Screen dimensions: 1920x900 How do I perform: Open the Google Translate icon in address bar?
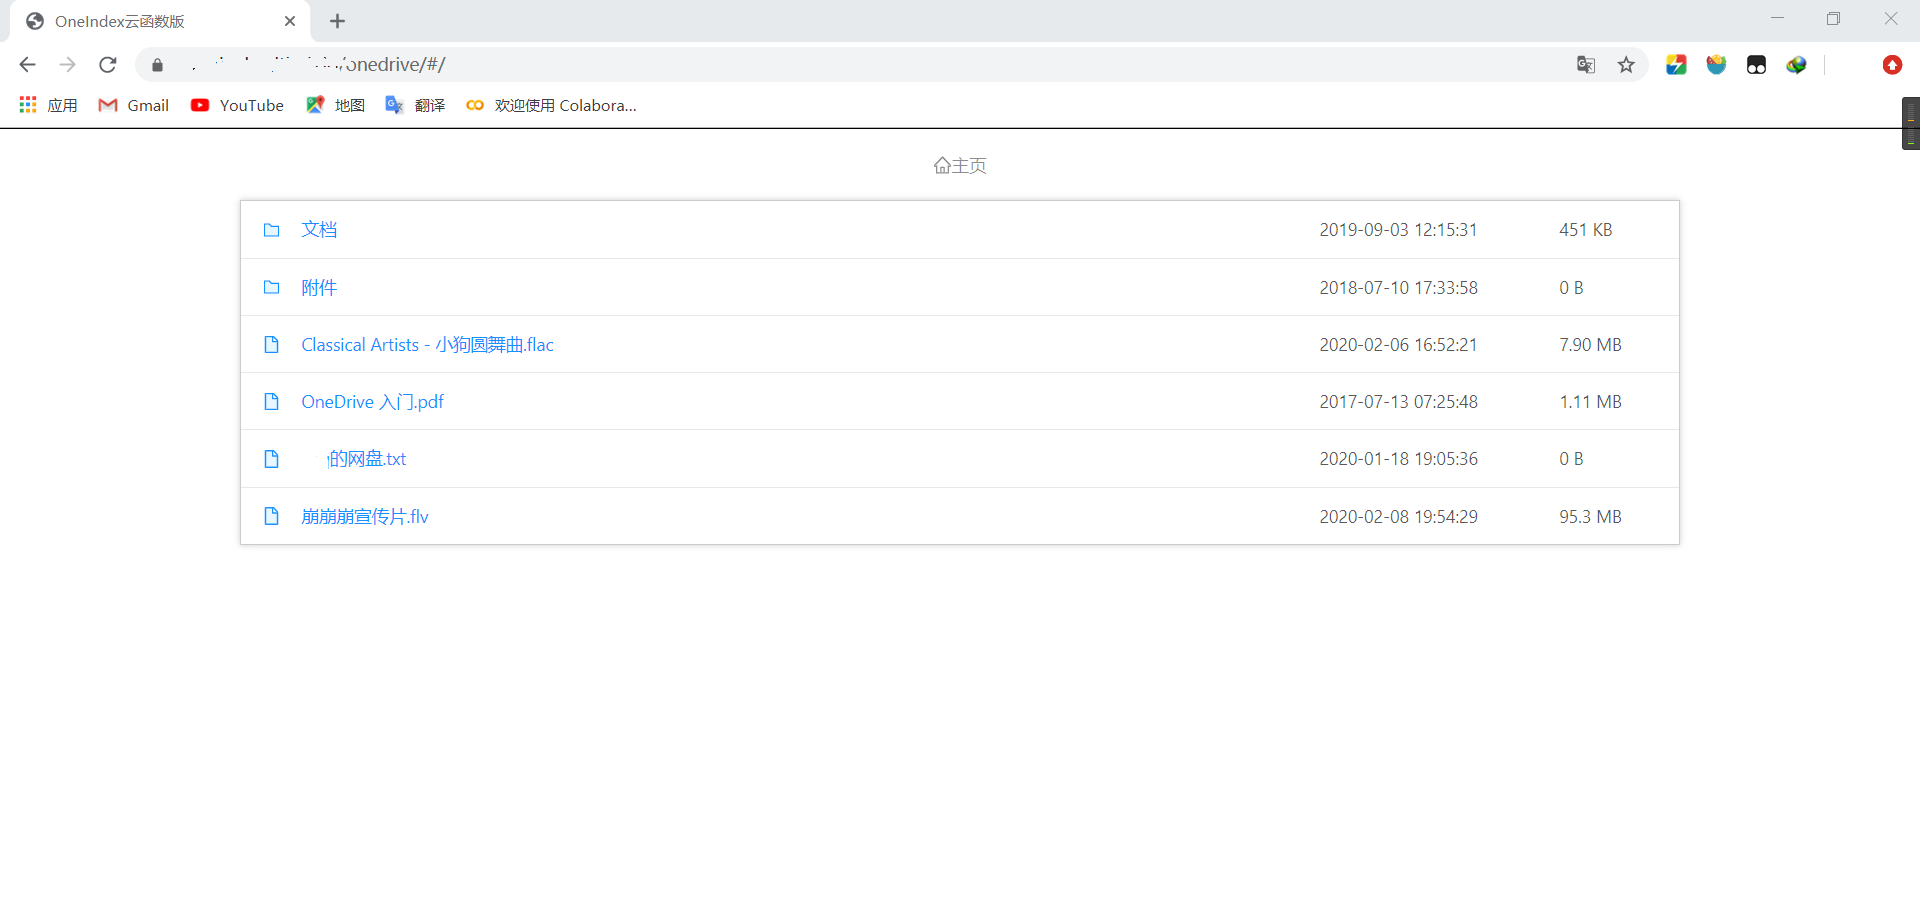click(x=1586, y=64)
